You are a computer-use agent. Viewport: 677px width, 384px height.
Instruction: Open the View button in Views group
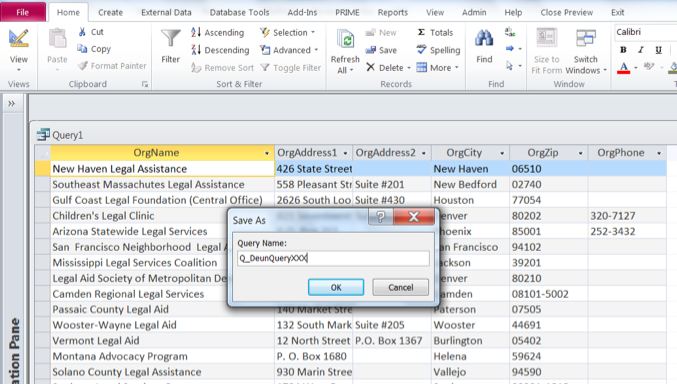coord(19,50)
